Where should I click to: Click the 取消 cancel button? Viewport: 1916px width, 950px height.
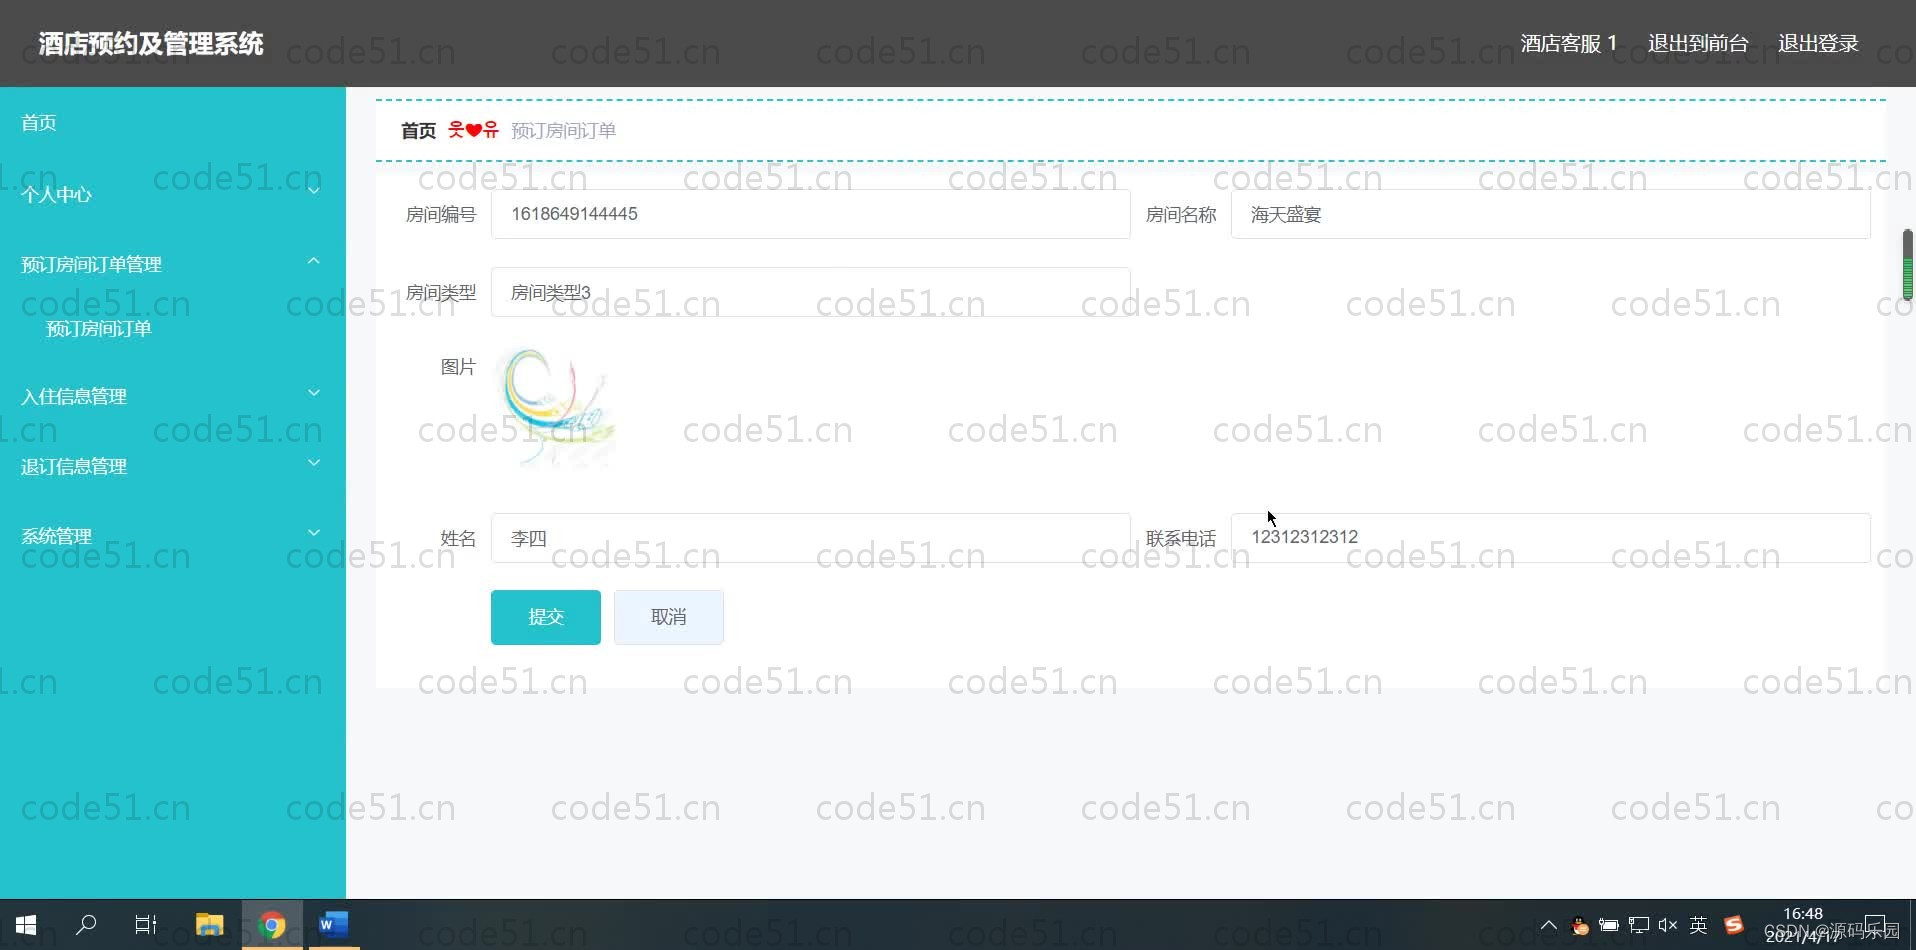click(x=668, y=617)
